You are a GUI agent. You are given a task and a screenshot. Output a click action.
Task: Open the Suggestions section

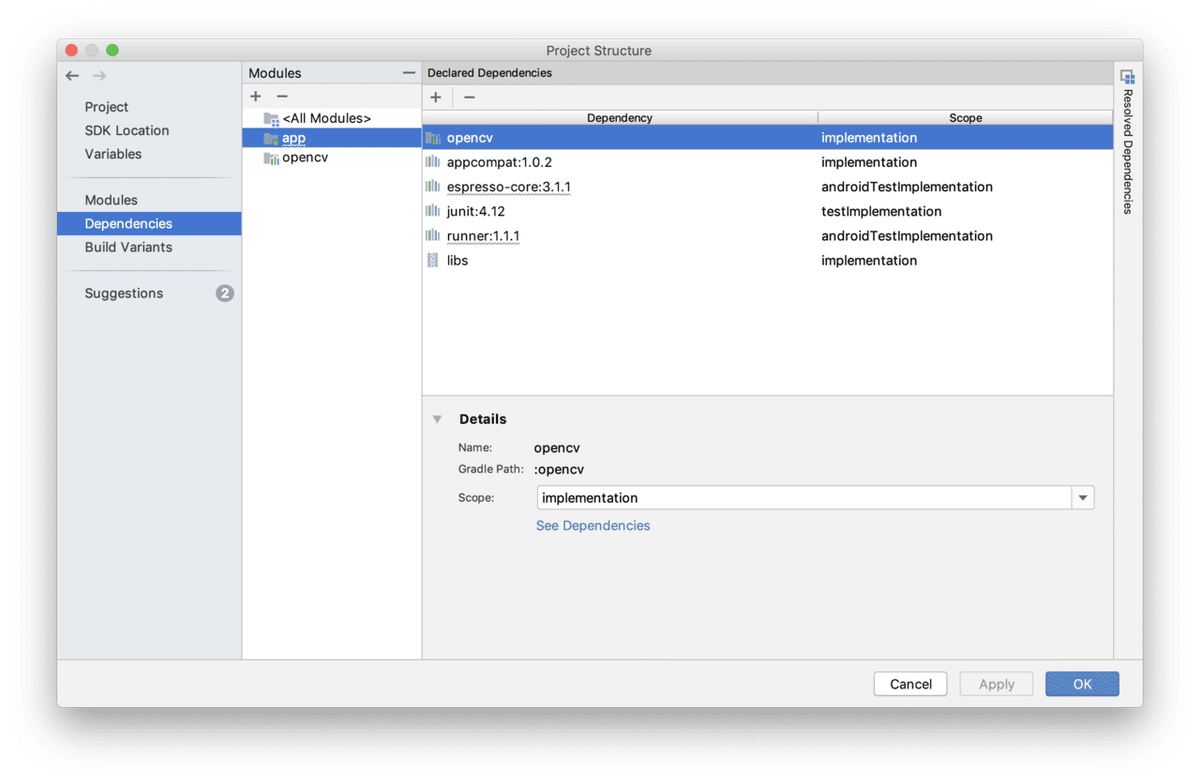[124, 293]
